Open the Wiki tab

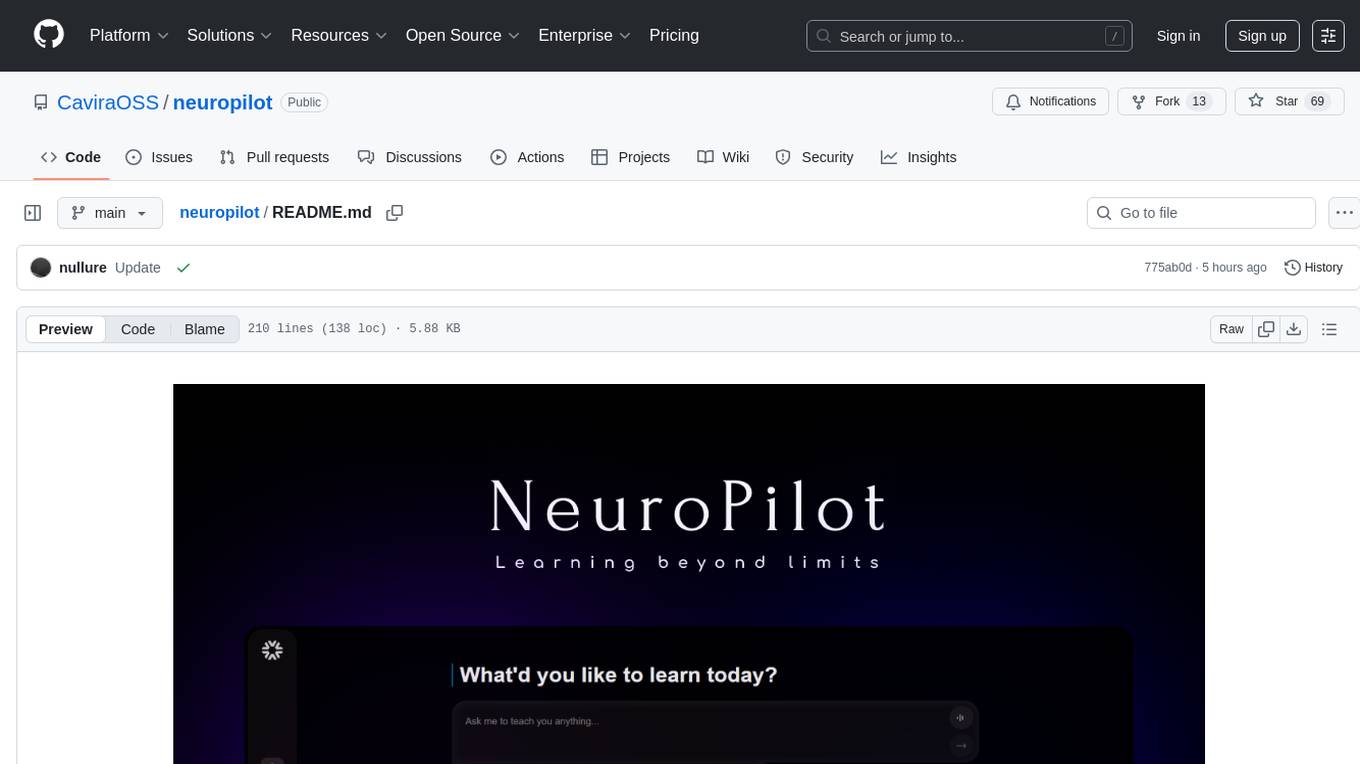[x=723, y=157]
